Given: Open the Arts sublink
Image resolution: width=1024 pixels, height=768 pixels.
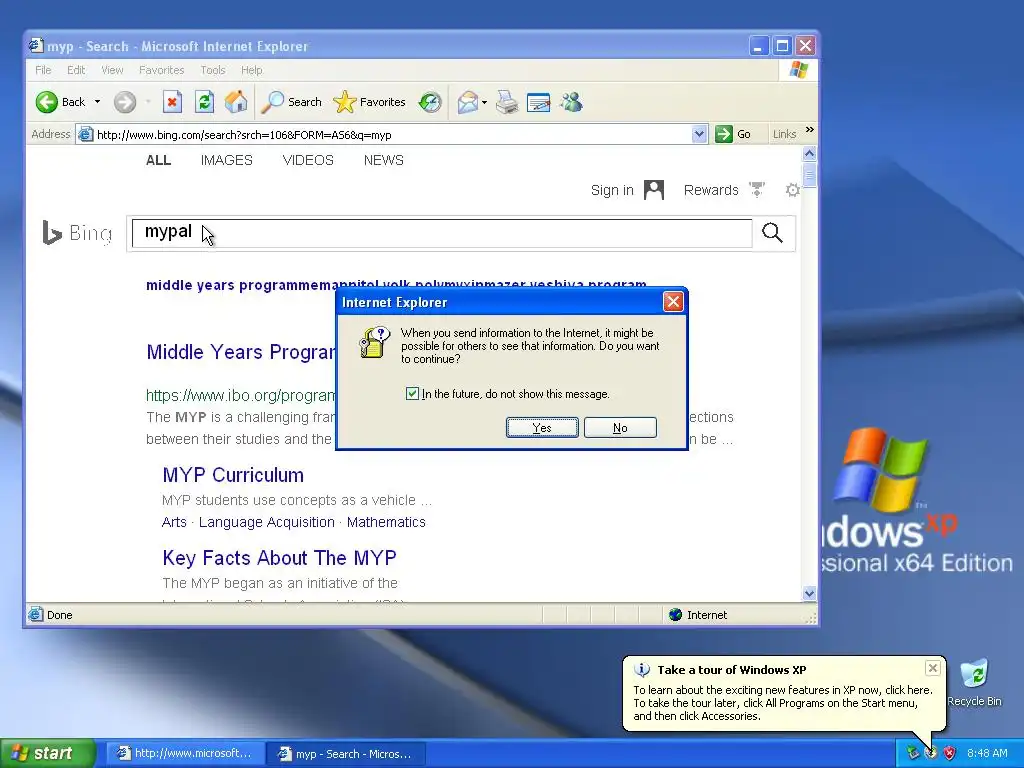Looking at the screenshot, I should pos(174,522).
